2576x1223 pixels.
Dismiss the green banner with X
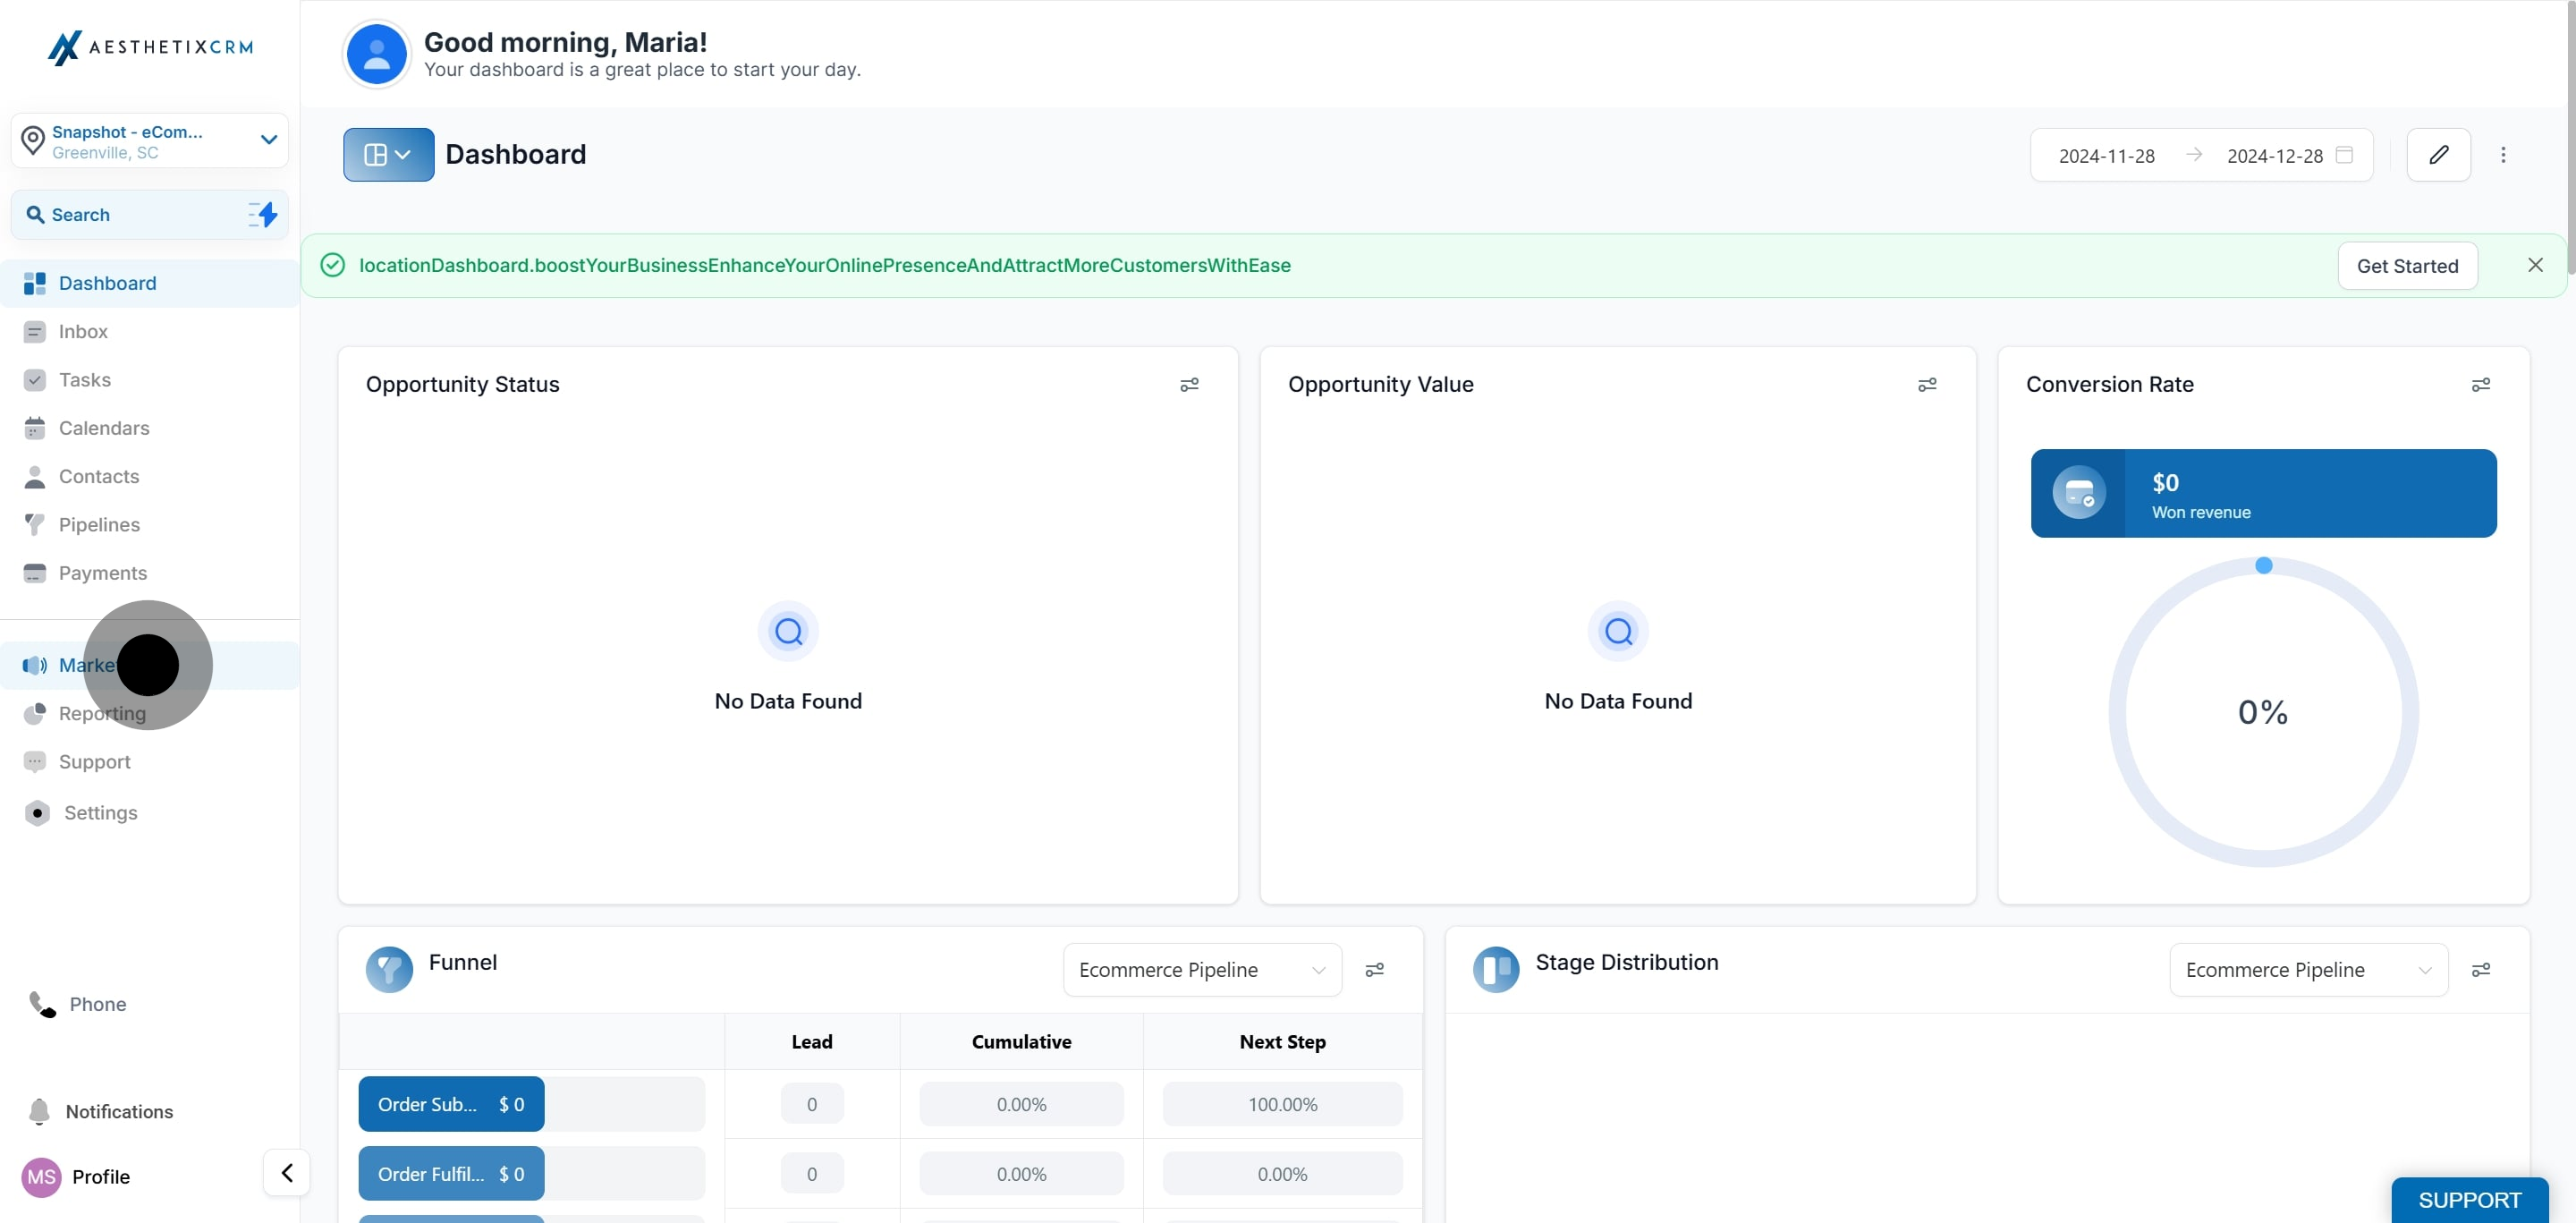2535,265
